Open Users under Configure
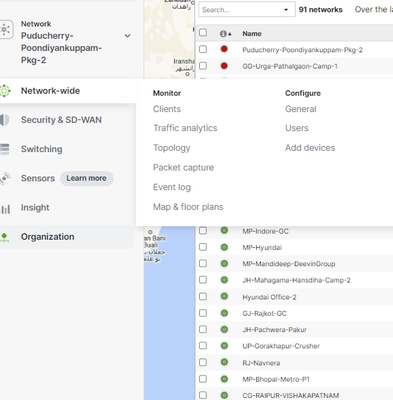Viewport: 393px width, 400px height. (x=297, y=128)
